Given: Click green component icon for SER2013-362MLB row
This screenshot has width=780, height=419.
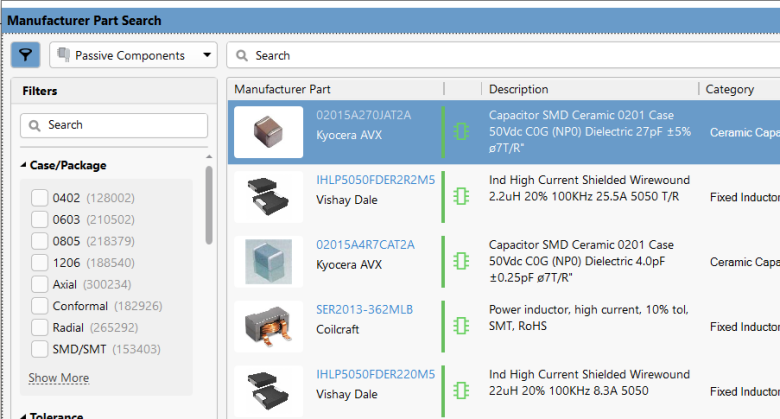Looking at the screenshot, I should (x=460, y=326).
